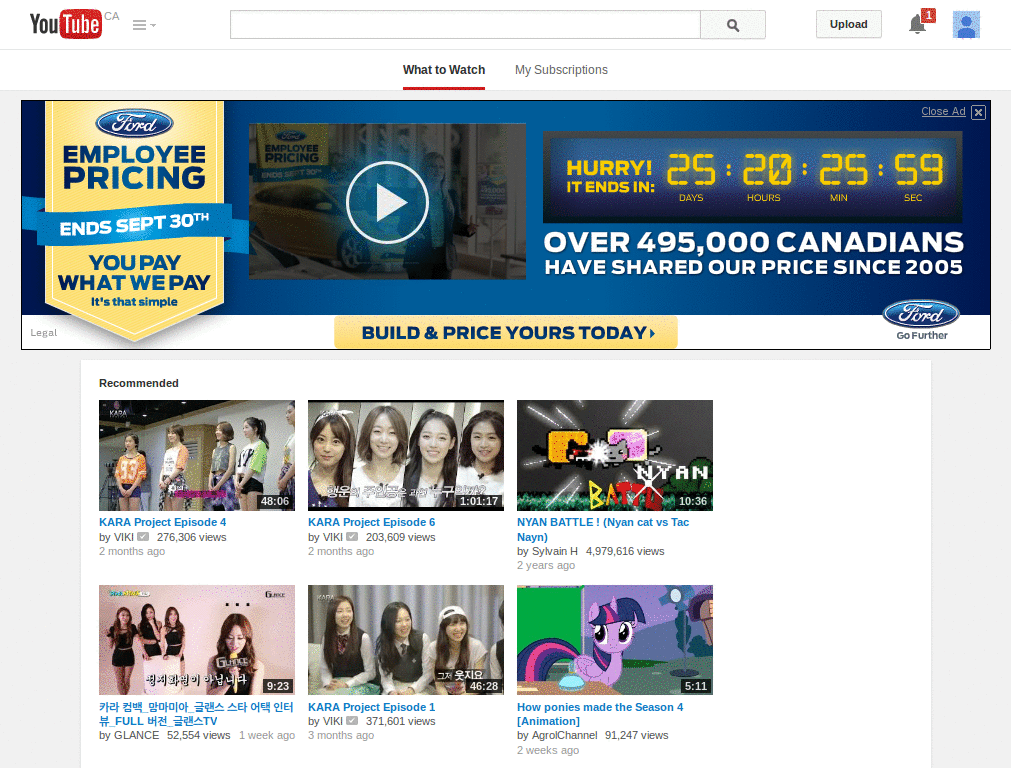Image resolution: width=1024 pixels, height=768 pixels.
Task: Click the Legal link in the ad
Action: point(44,333)
